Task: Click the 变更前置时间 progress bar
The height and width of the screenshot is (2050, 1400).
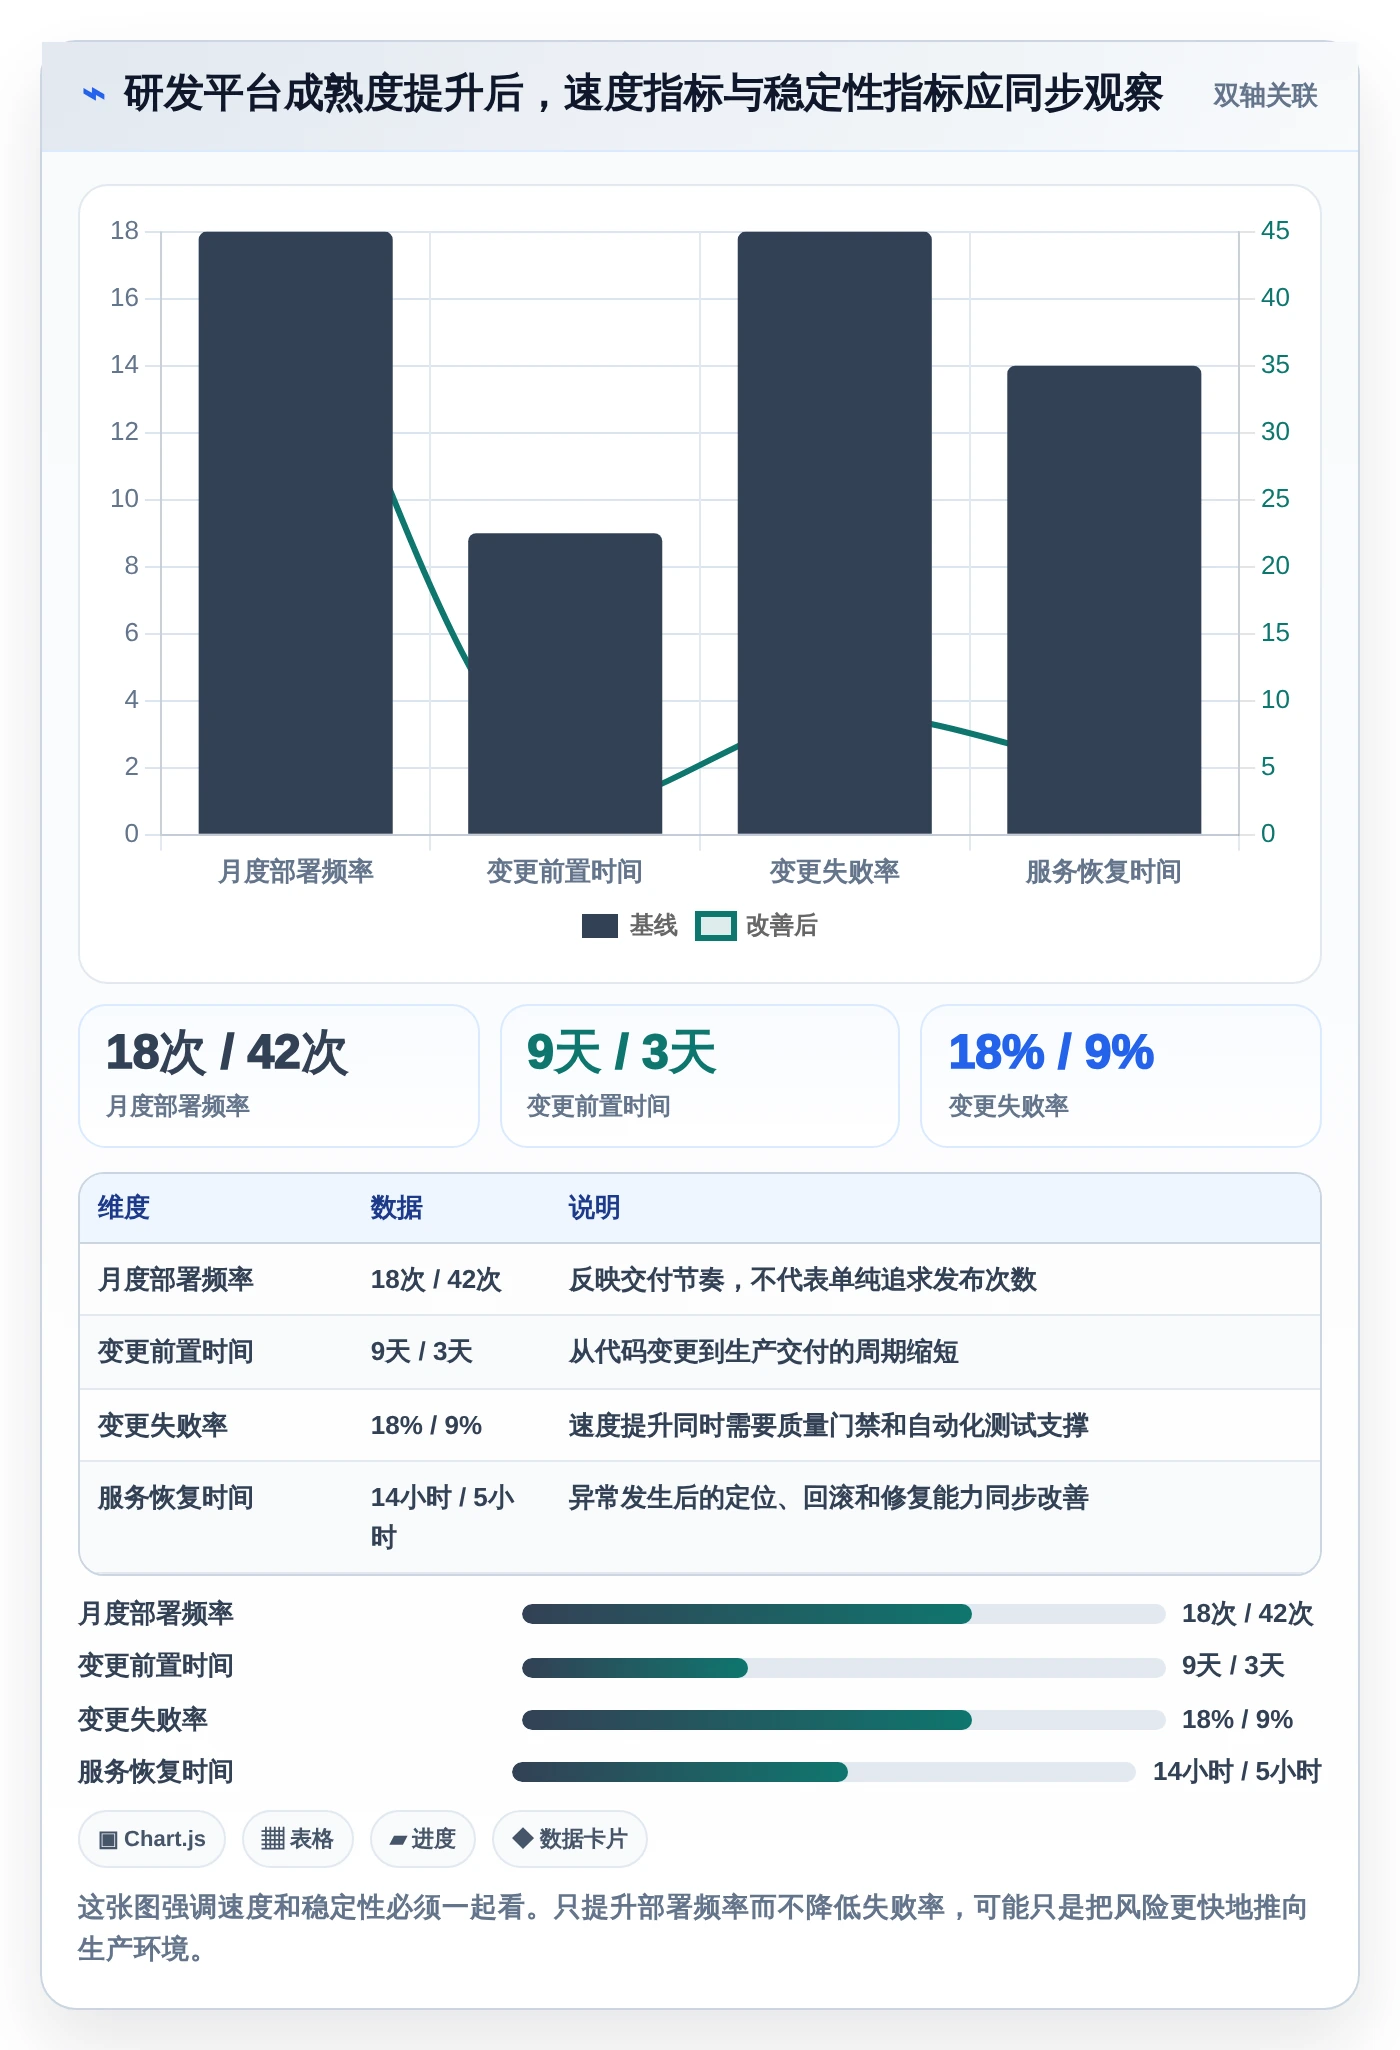Action: pyautogui.click(x=844, y=1667)
